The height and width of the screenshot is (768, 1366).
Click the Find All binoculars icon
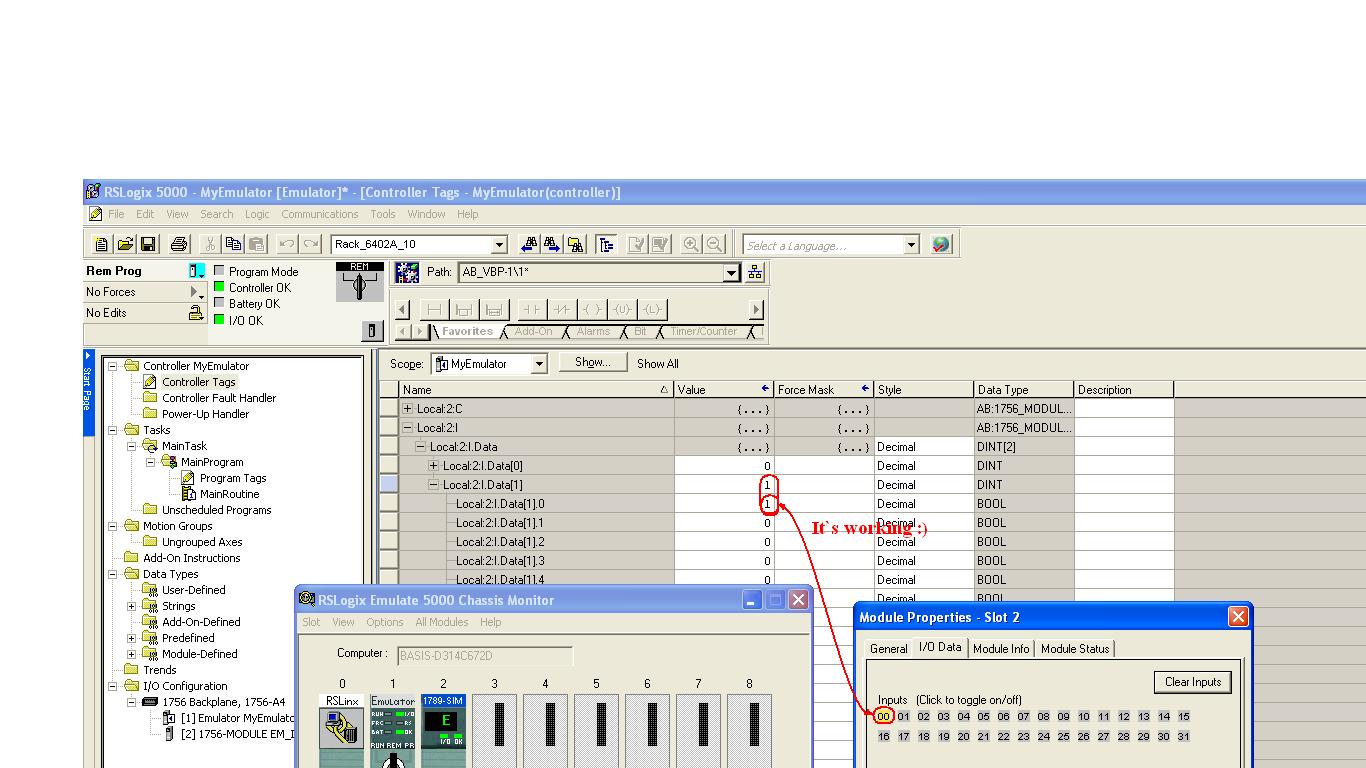(x=575, y=244)
